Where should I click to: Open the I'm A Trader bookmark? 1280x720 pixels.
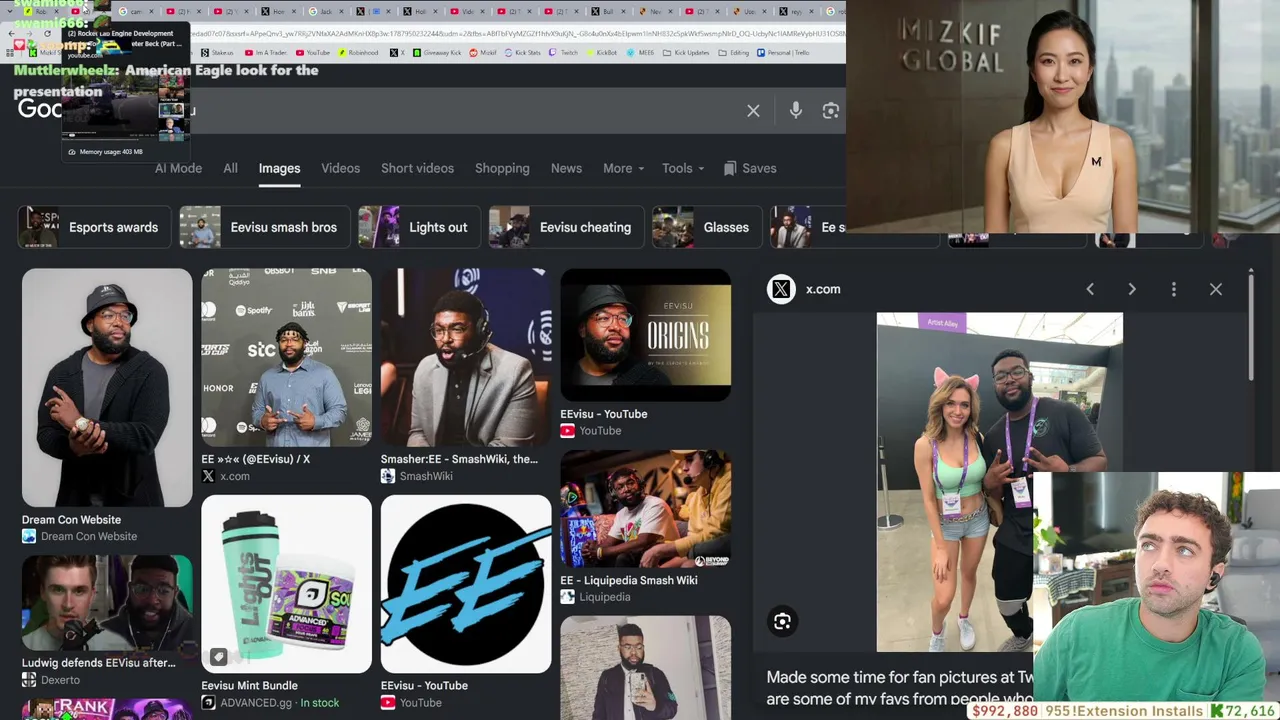pos(264,53)
